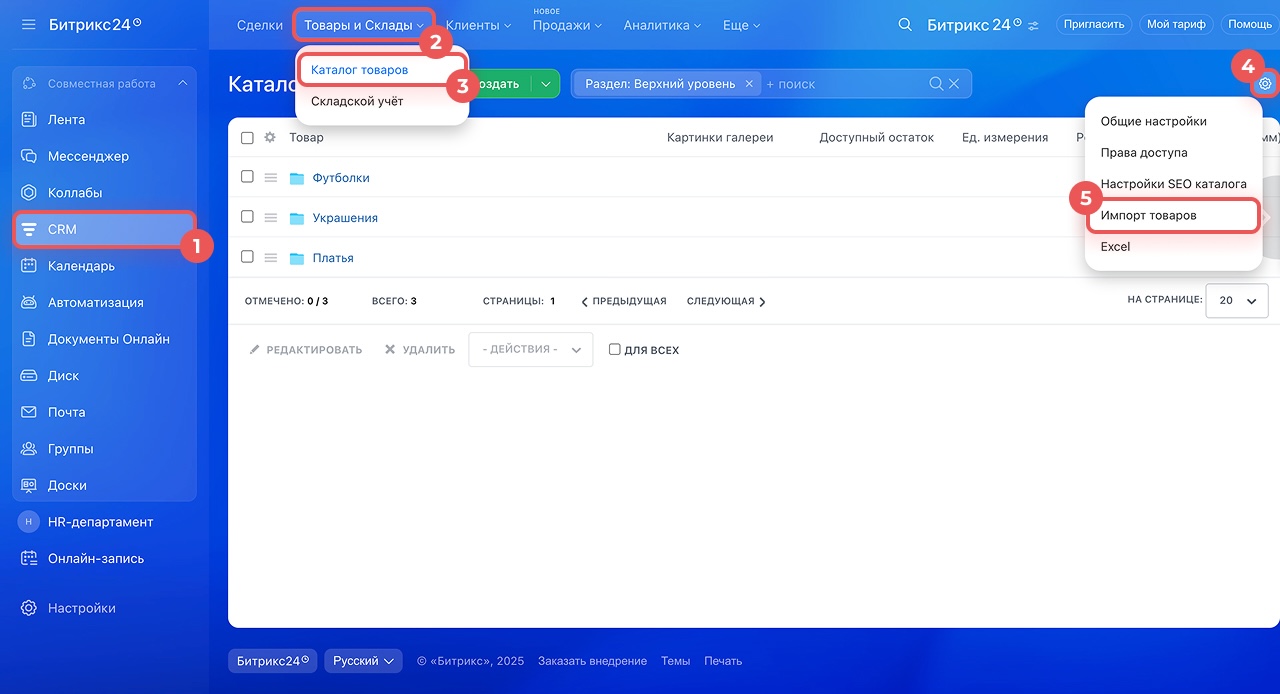1280x694 pixels.
Task: Click the magnifier search icon in top bar
Action: pyautogui.click(x=905, y=25)
